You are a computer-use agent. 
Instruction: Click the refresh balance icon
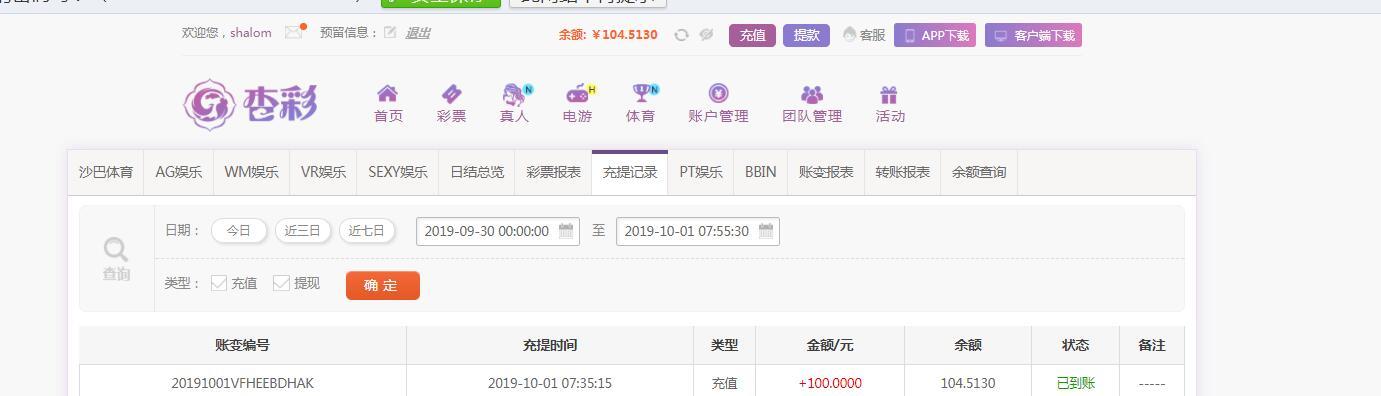(x=681, y=35)
